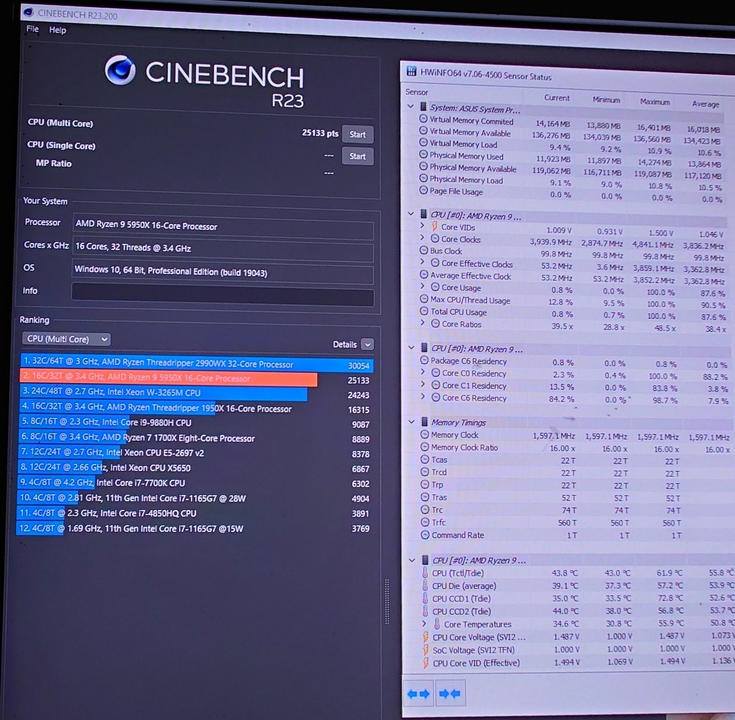
Task: Expand the Core Temperatures row
Action: point(425,623)
